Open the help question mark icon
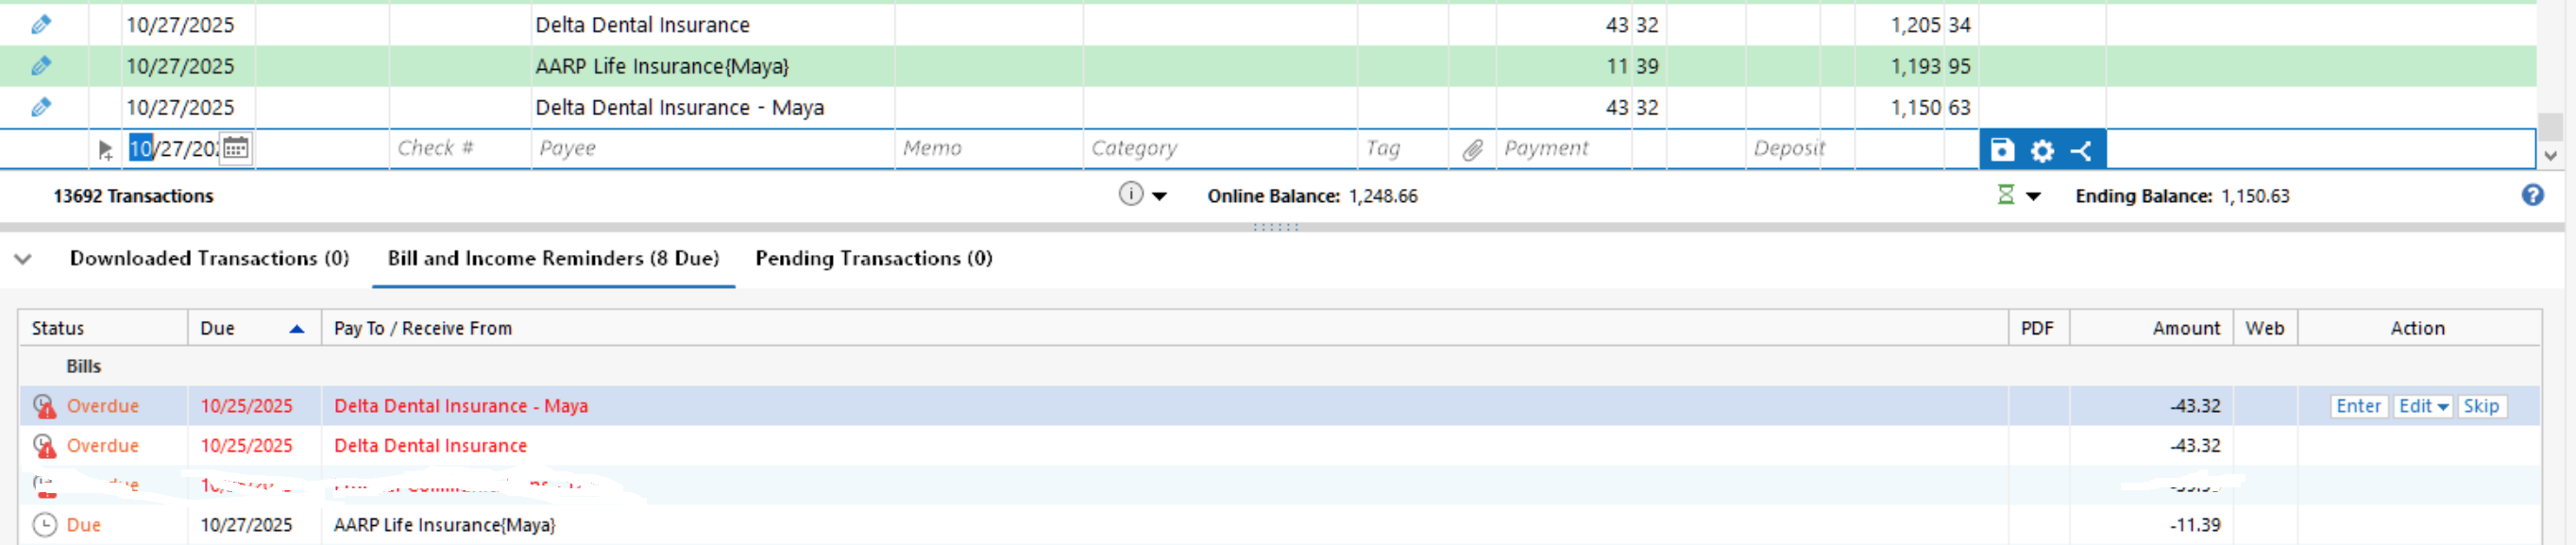The image size is (2576, 545). click(x=2532, y=195)
